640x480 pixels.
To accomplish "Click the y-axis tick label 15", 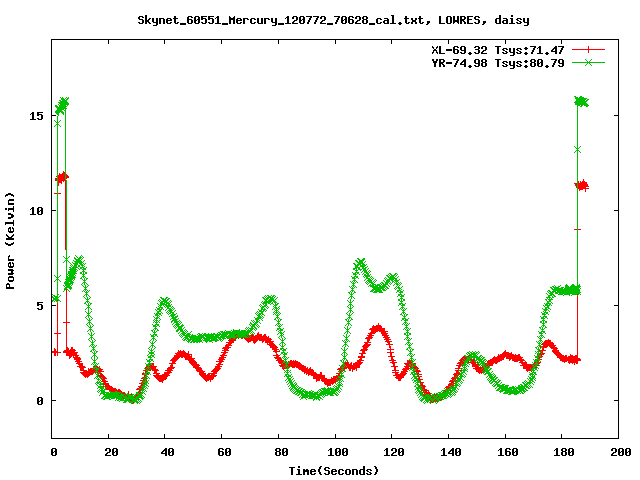I will pyautogui.click(x=36, y=116).
